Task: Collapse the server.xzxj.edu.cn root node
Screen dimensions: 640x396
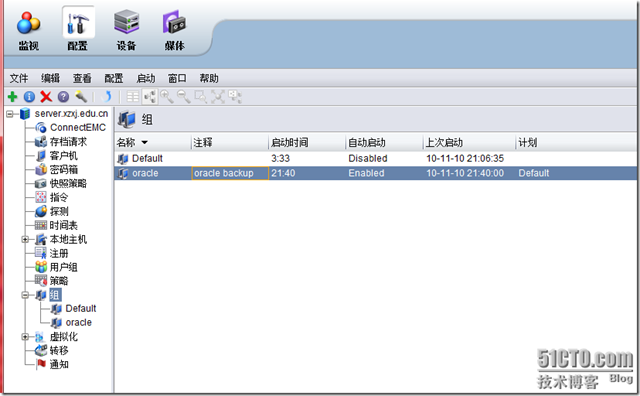Action: [10, 114]
